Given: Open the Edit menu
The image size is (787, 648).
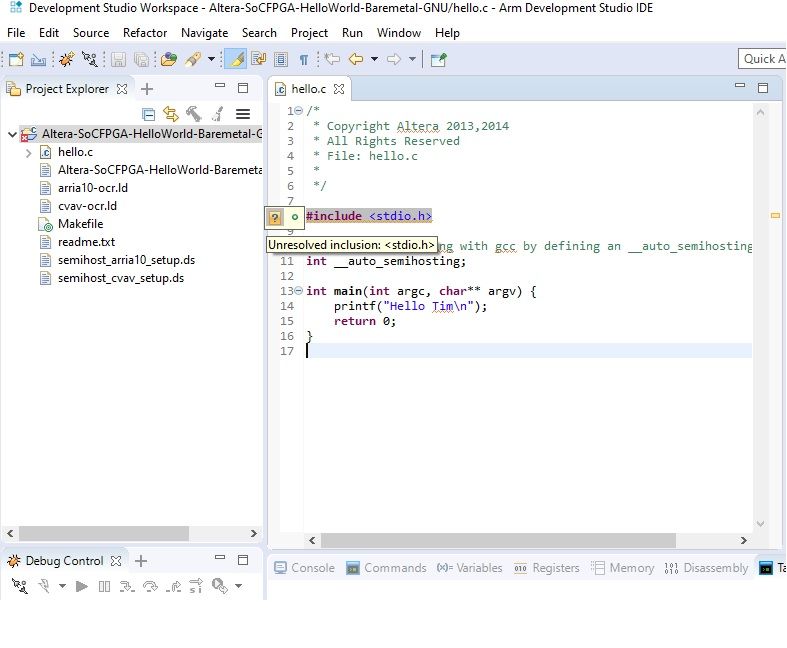Looking at the screenshot, I should [x=49, y=33].
